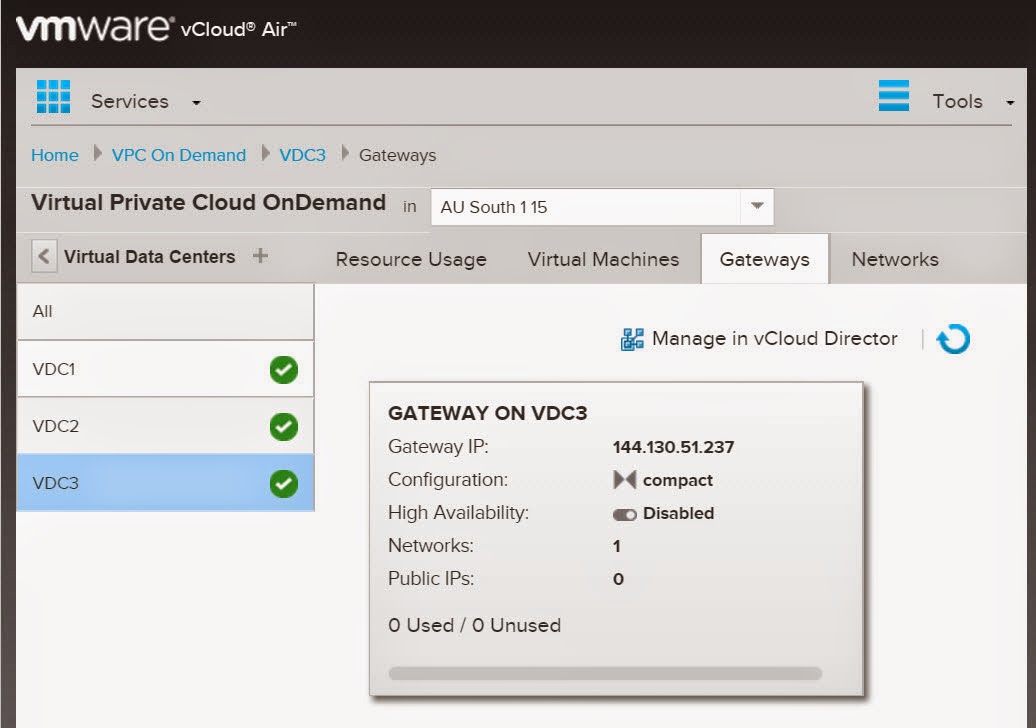Click the compact configuration icon
Screen dimensions: 1036x728
click(625, 480)
